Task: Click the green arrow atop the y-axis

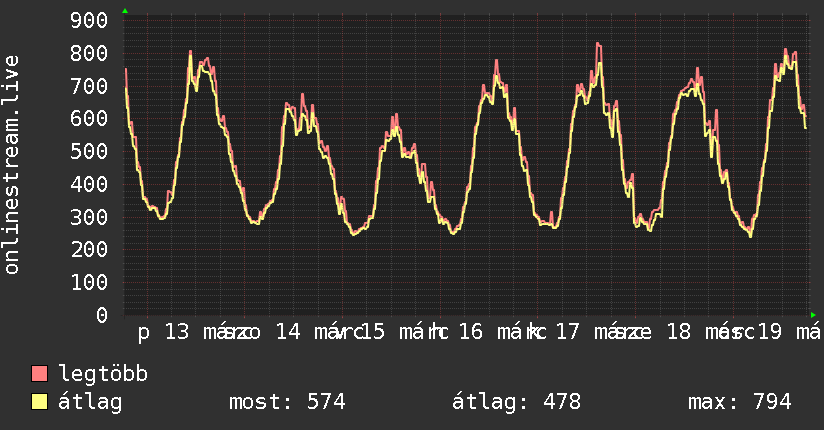Action: pyautogui.click(x=125, y=11)
